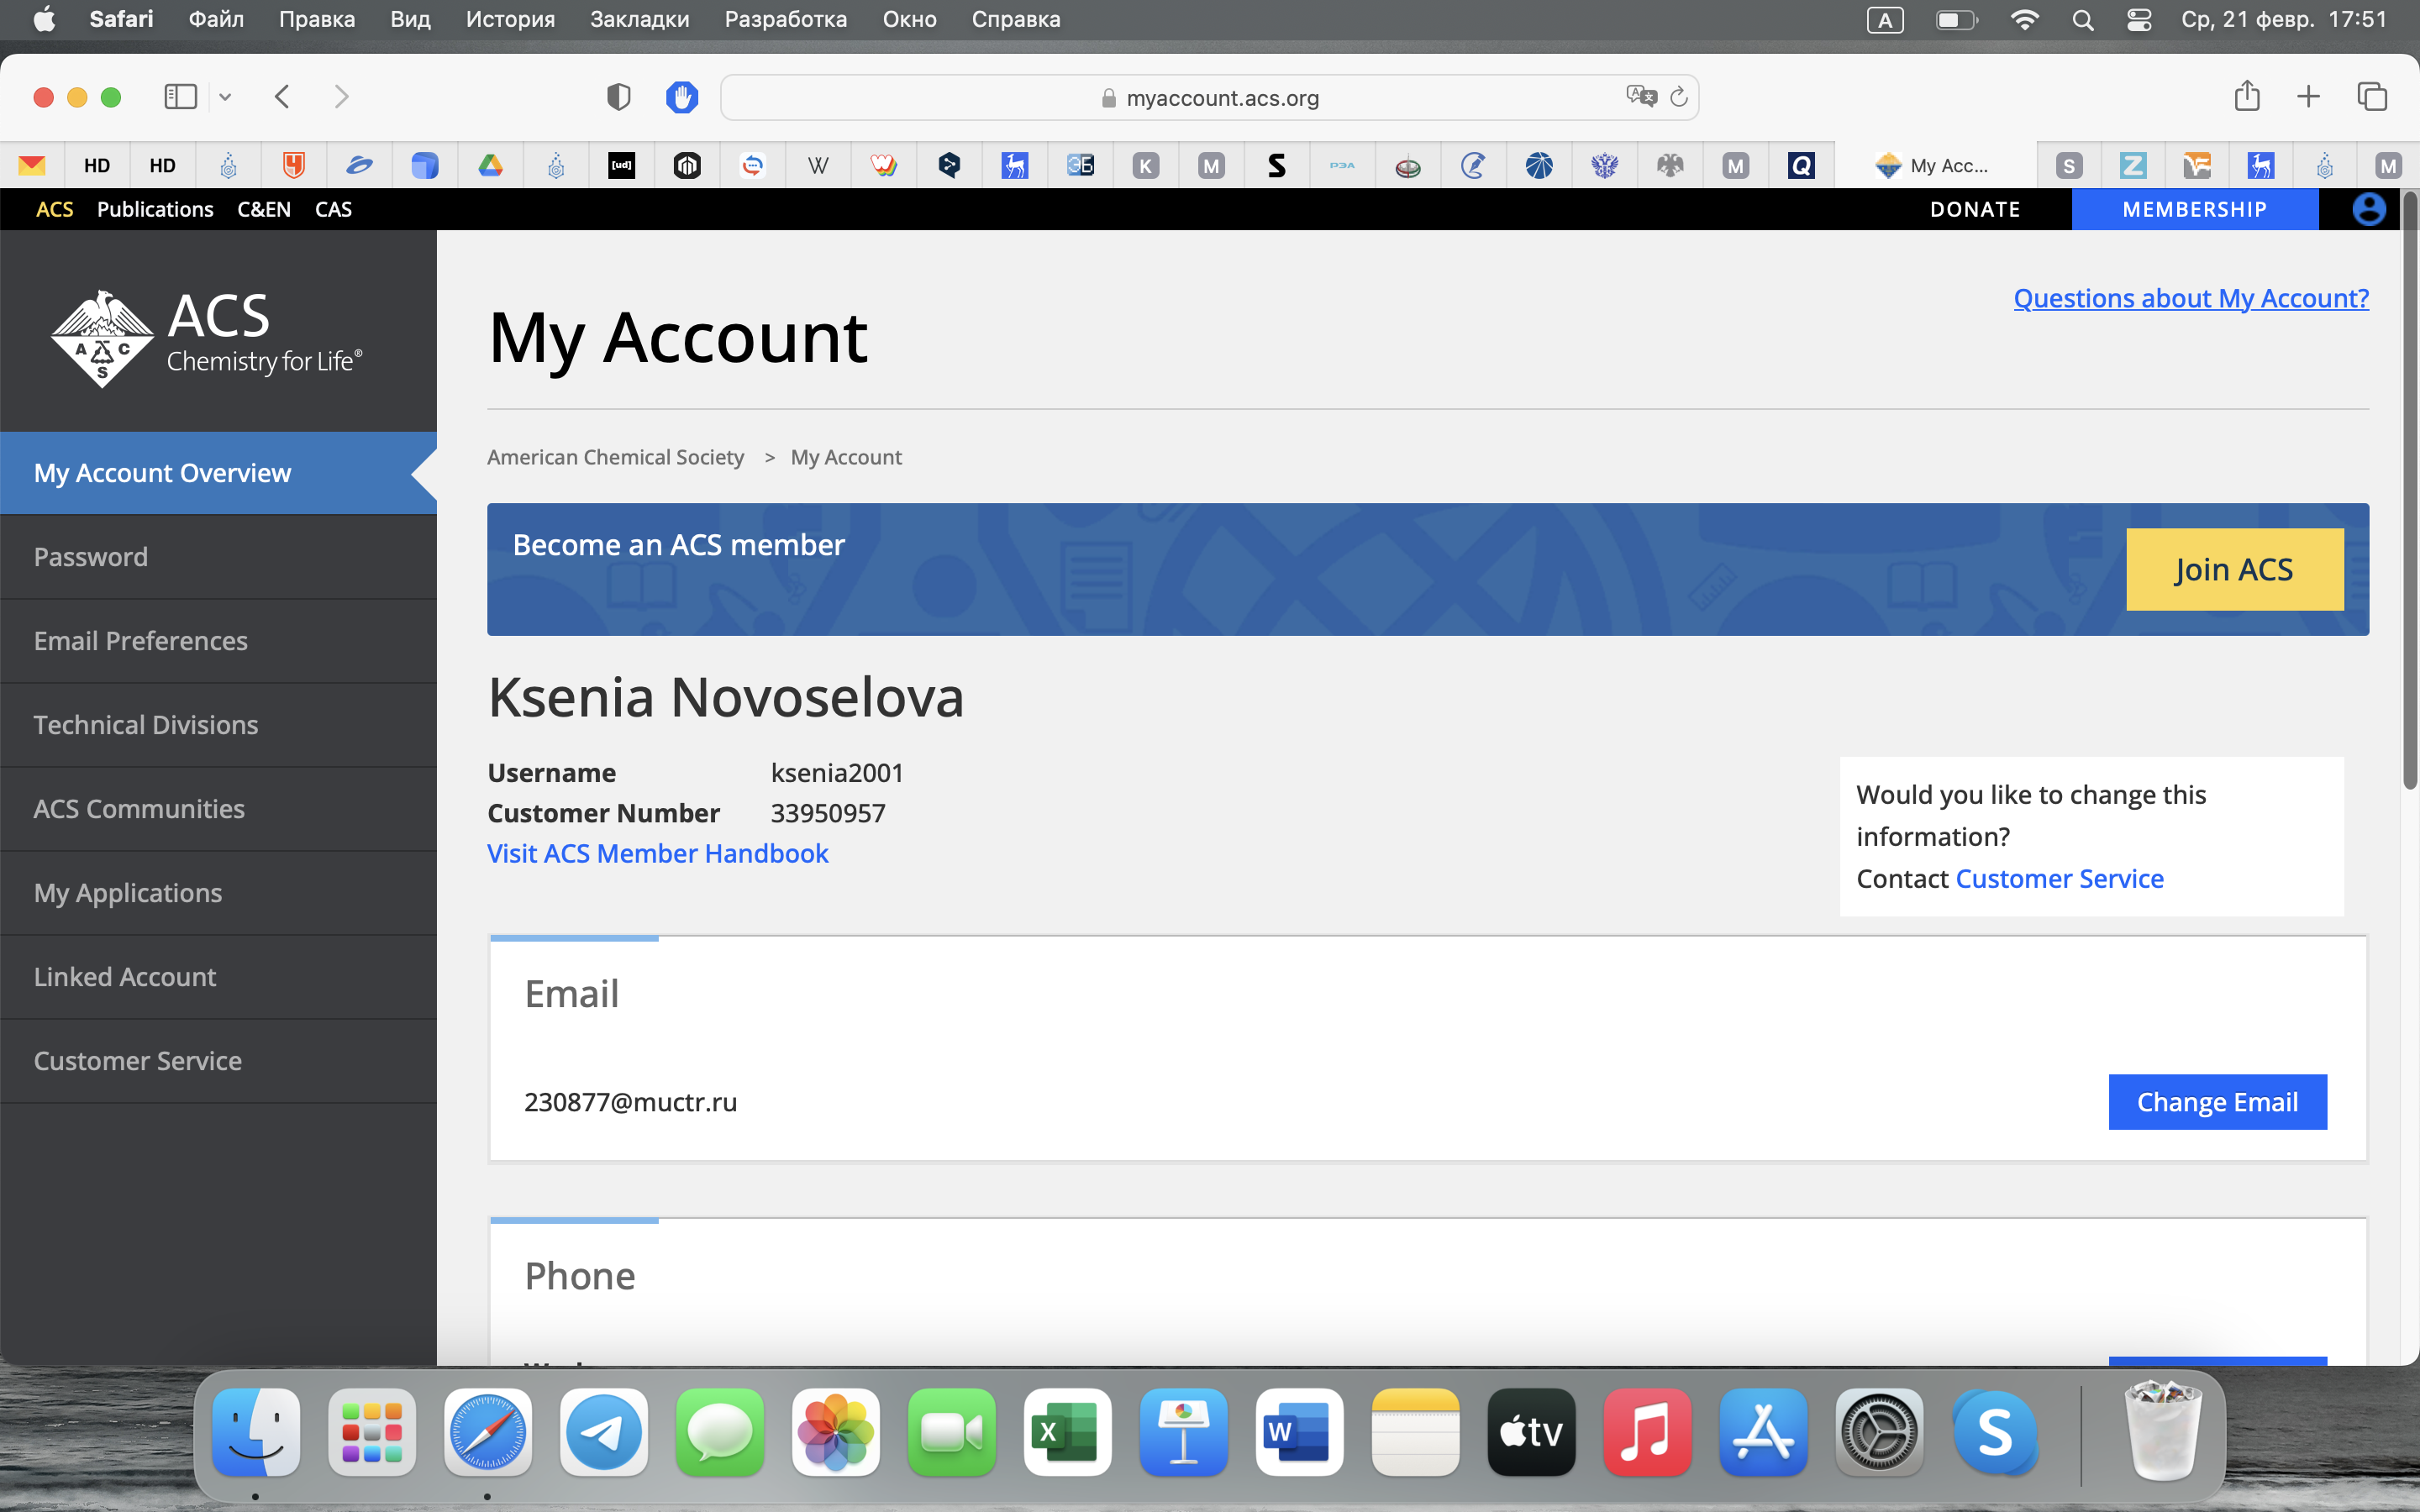Screen dimensions: 2420x1512
Task: Click American Chemical Society breadcrumb
Action: coord(615,457)
